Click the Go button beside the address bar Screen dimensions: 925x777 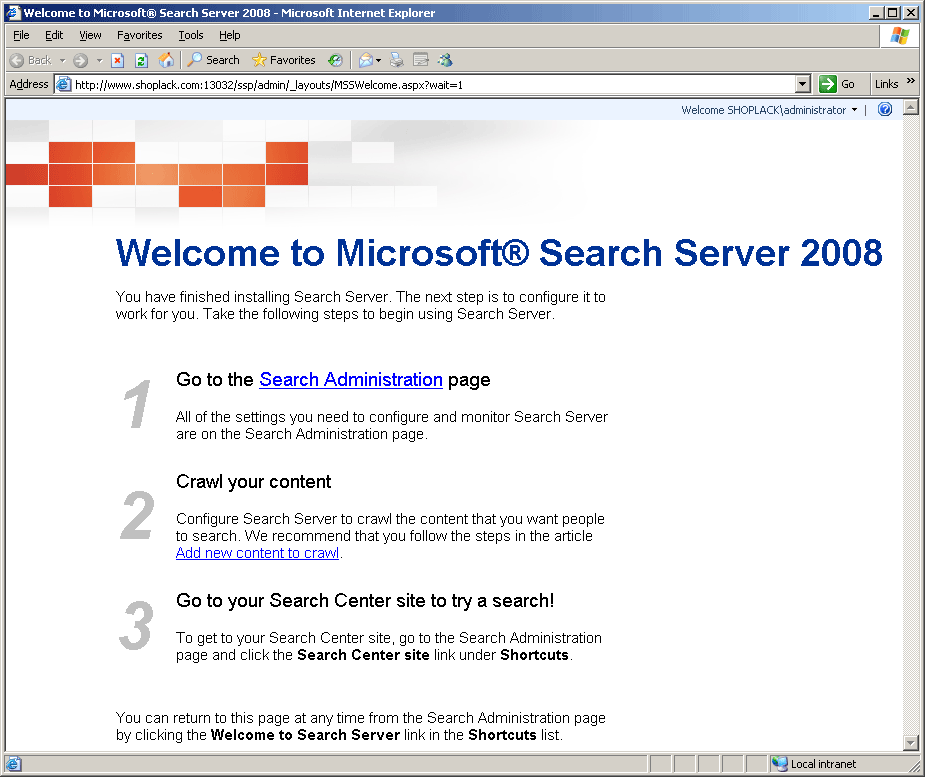(837, 84)
